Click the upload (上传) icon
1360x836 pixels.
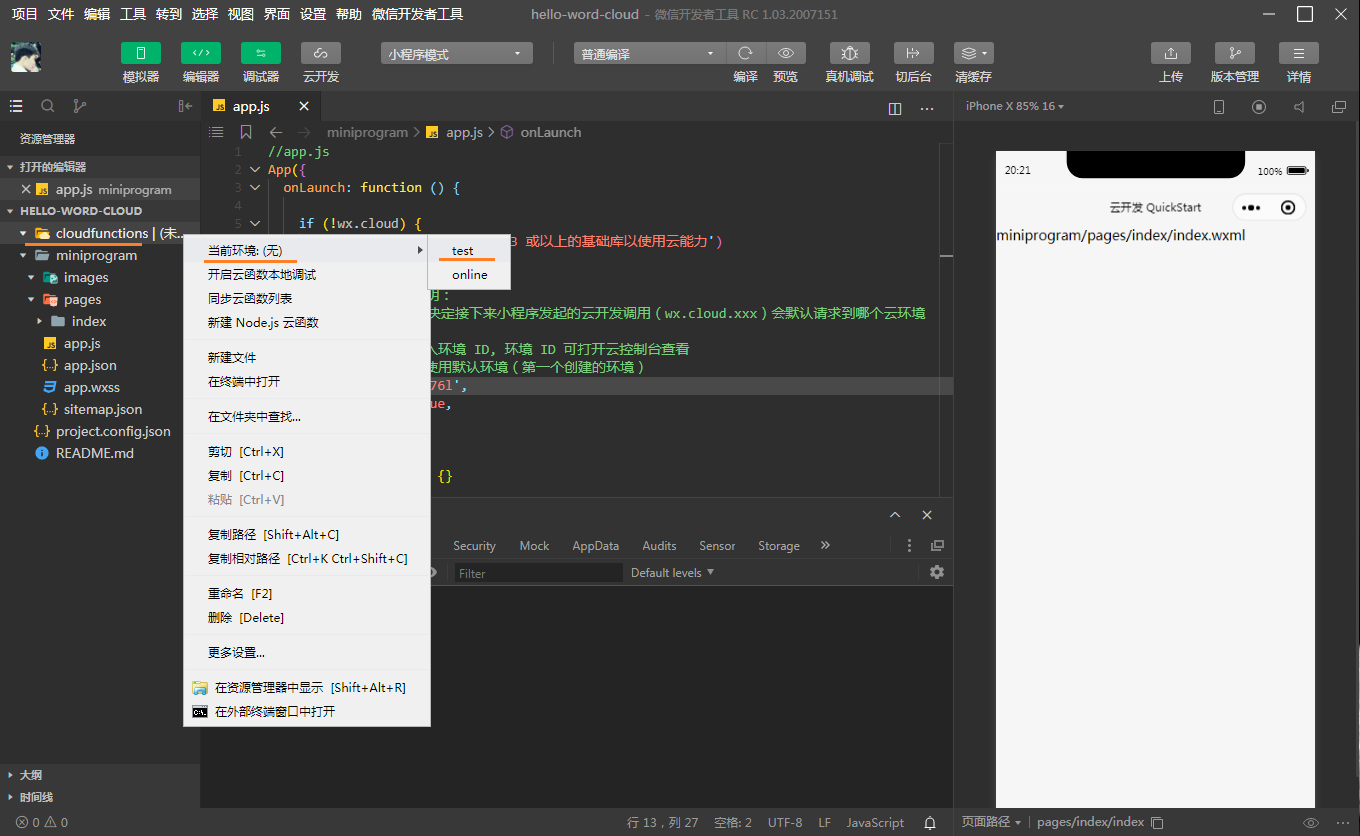[1171, 53]
